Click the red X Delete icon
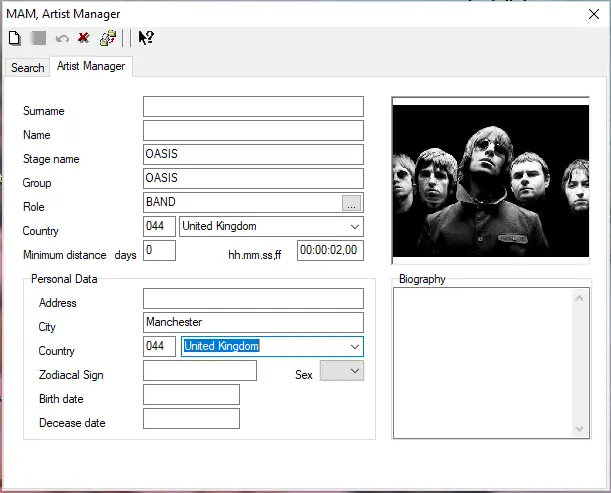 coord(84,38)
